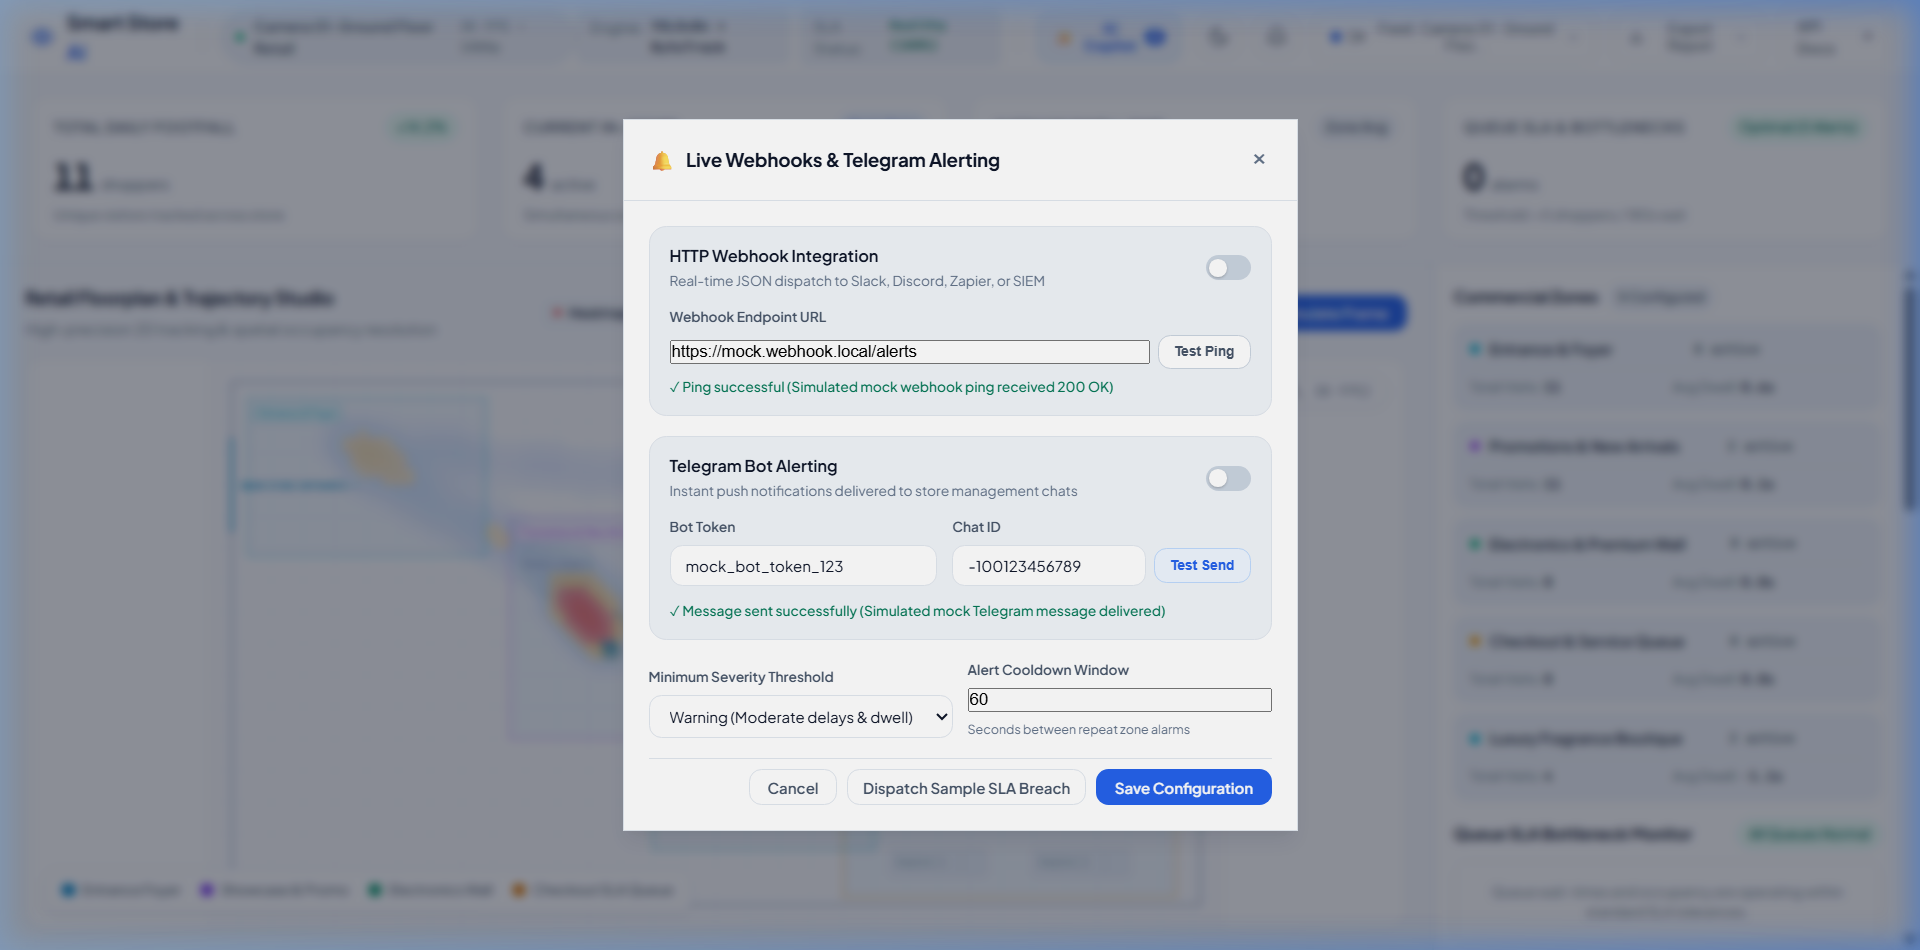Screen dimensions: 1920x950
Task: Click the HTTP Webhook Integration heading
Action: (x=773, y=256)
